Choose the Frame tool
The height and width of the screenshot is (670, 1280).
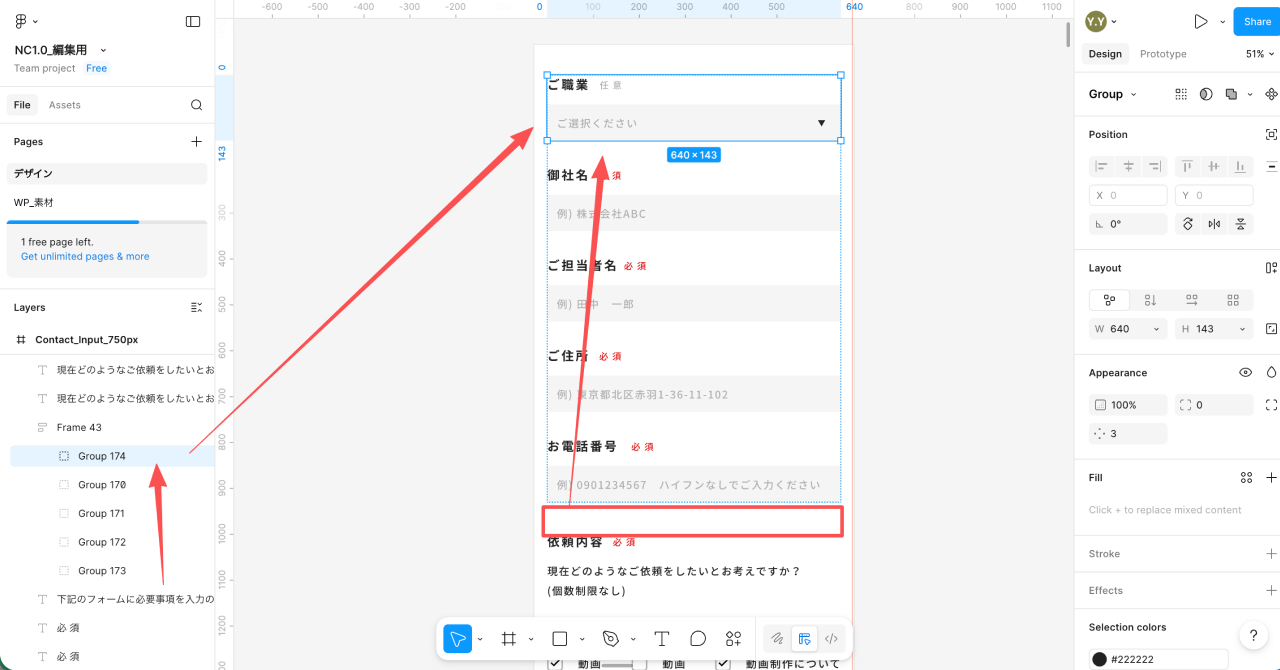[508, 639]
